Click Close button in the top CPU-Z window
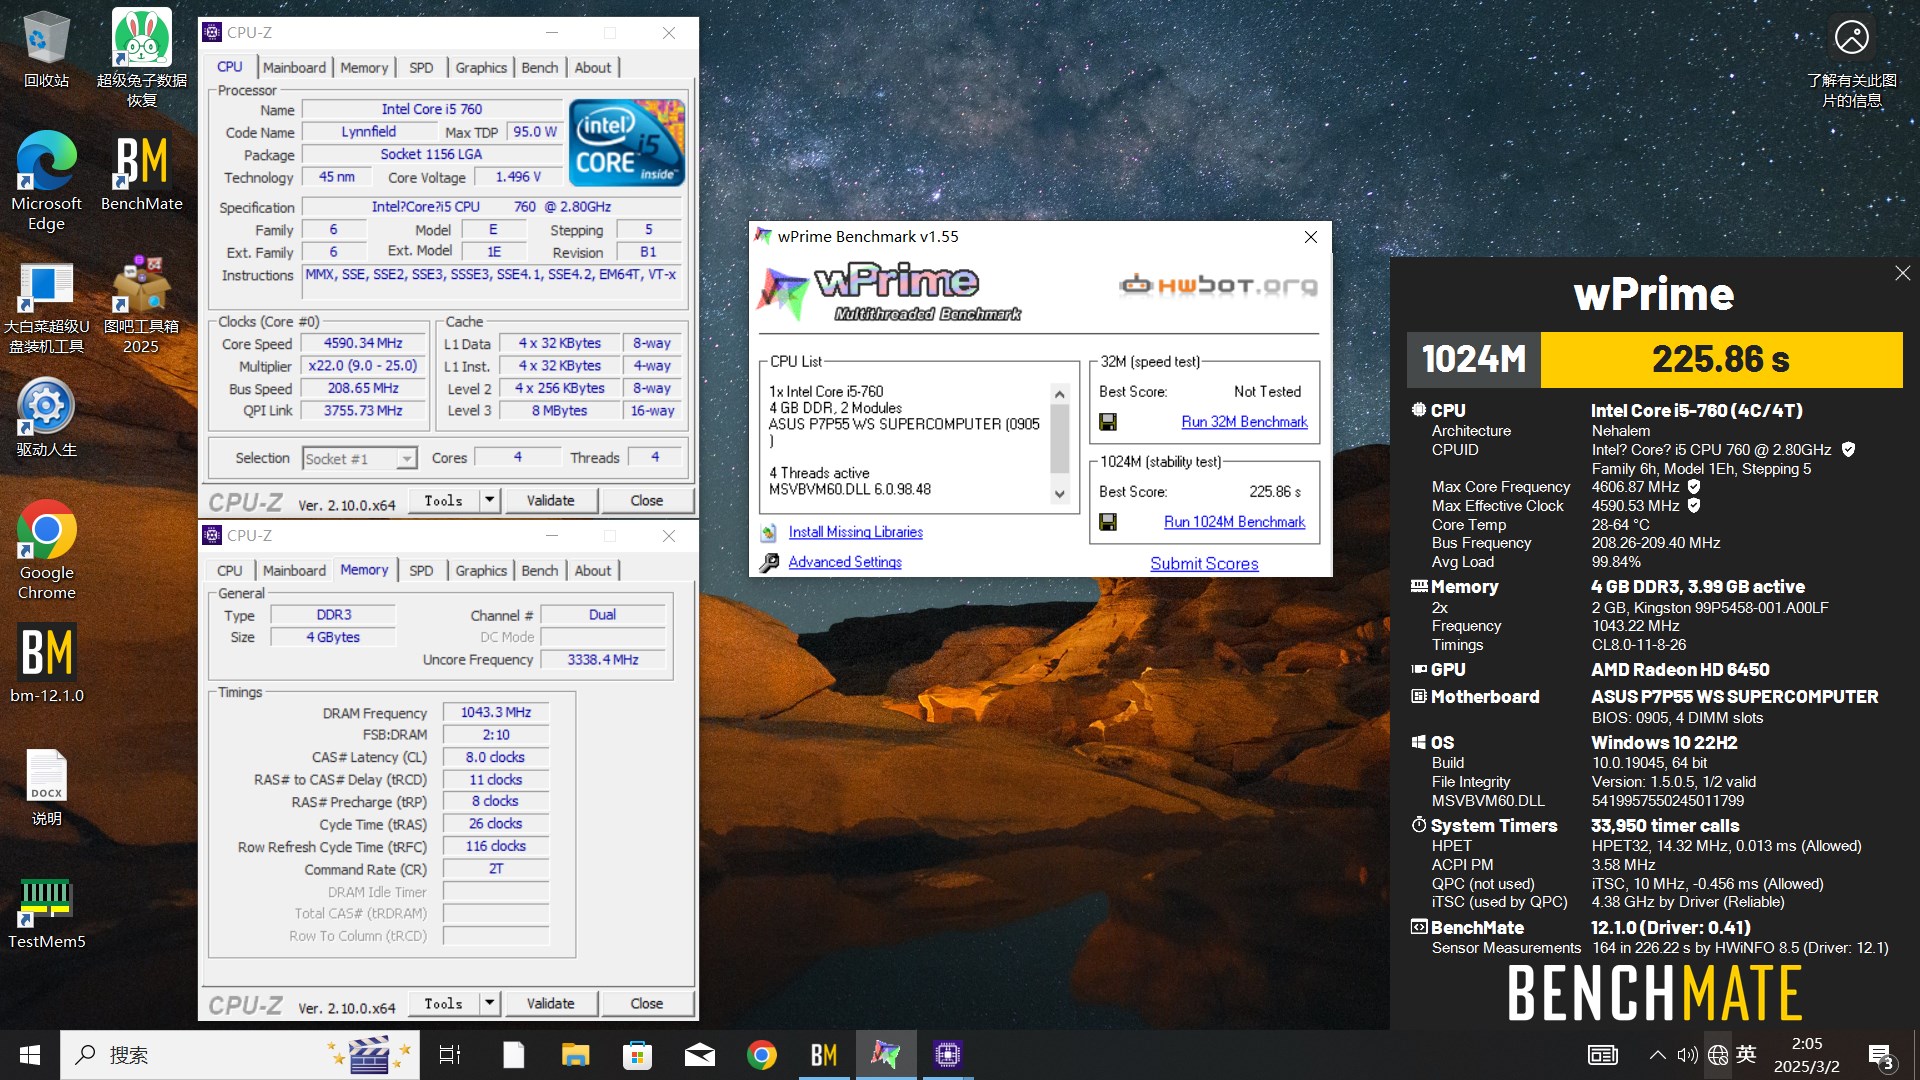Viewport: 1920px width, 1080px height. pos(646,500)
